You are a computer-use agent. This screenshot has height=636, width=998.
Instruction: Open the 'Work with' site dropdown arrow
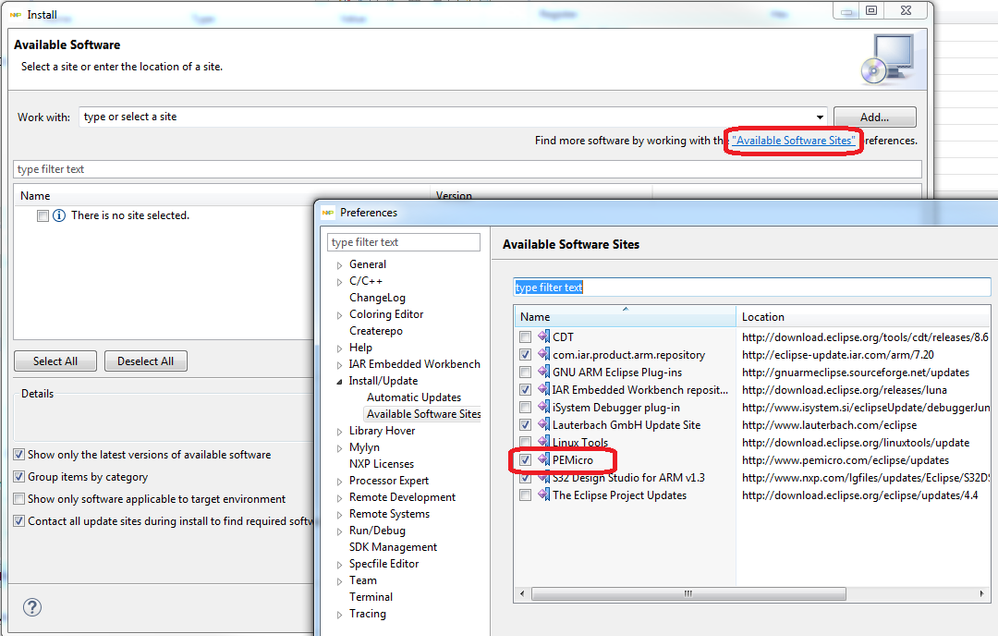(820, 117)
